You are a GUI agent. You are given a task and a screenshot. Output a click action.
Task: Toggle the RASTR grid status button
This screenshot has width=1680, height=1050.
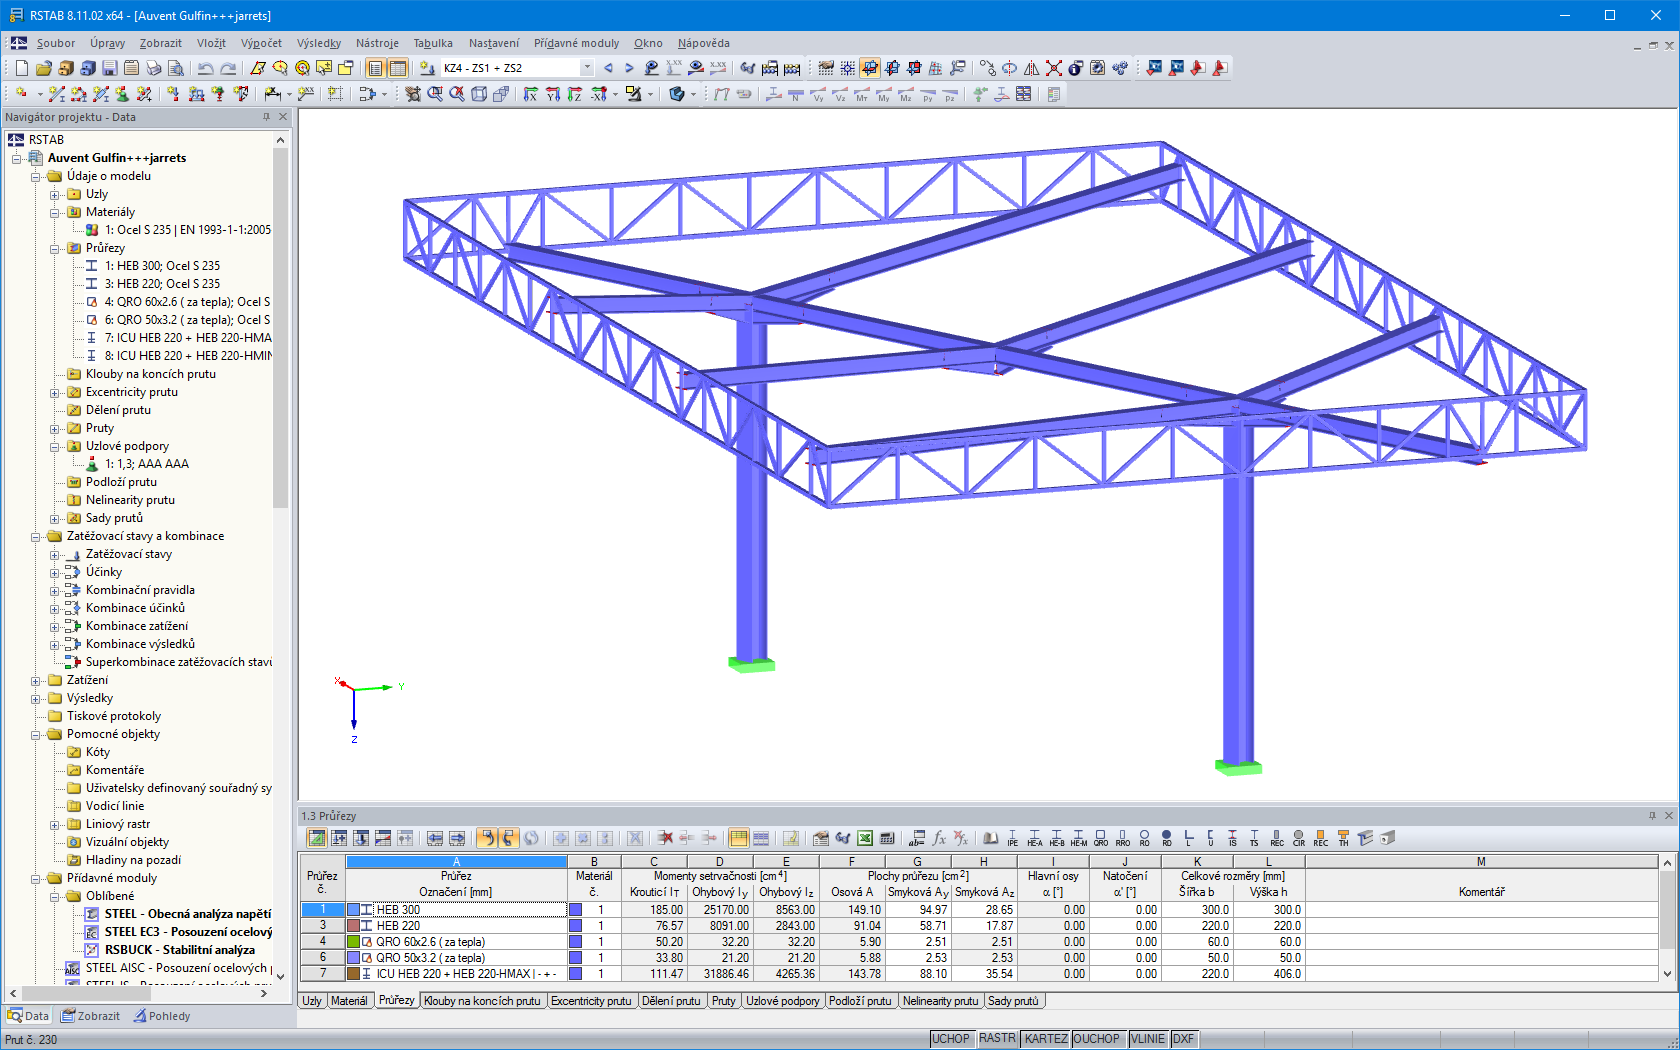[x=997, y=1039]
